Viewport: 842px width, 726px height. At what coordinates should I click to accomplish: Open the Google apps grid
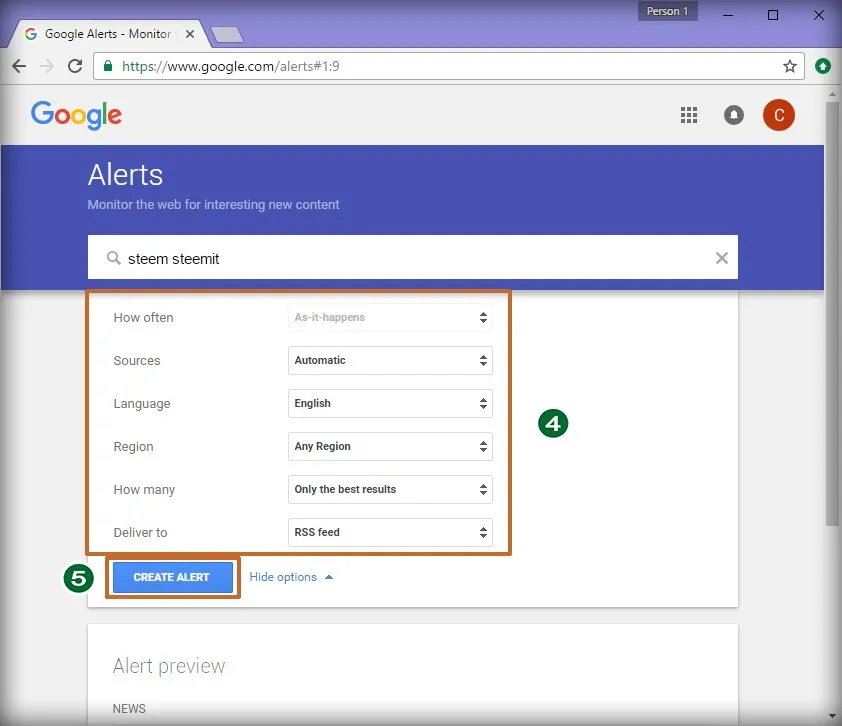pyautogui.click(x=689, y=115)
